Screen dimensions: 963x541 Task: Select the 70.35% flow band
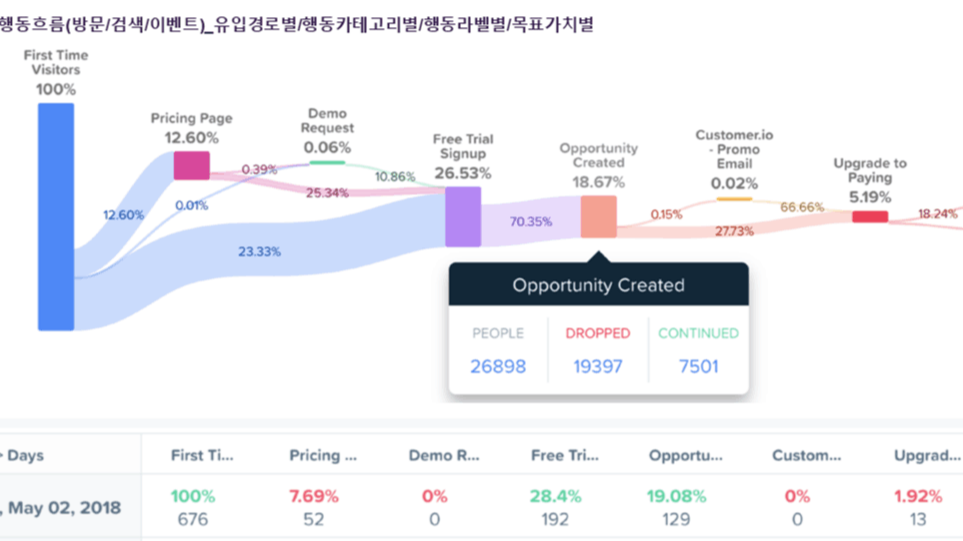point(530,221)
